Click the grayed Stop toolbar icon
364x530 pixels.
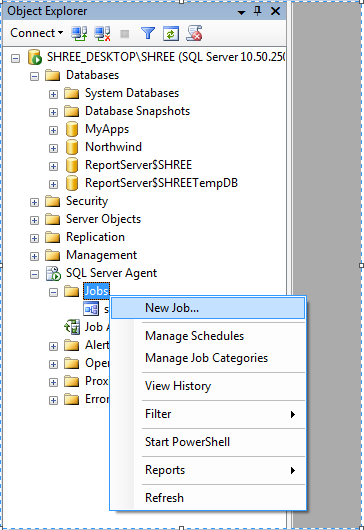tap(125, 34)
